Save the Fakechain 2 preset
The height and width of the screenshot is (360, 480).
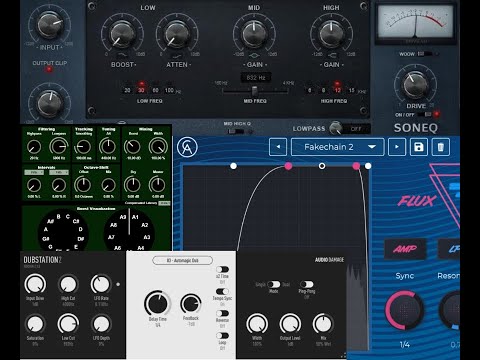(419, 147)
